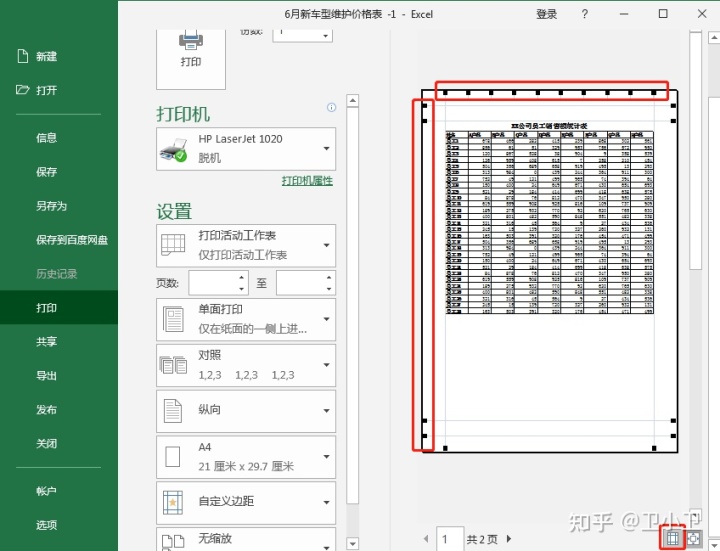Screen dimensions: 720x551
Task: Click the printer info icon
Action: (331, 107)
